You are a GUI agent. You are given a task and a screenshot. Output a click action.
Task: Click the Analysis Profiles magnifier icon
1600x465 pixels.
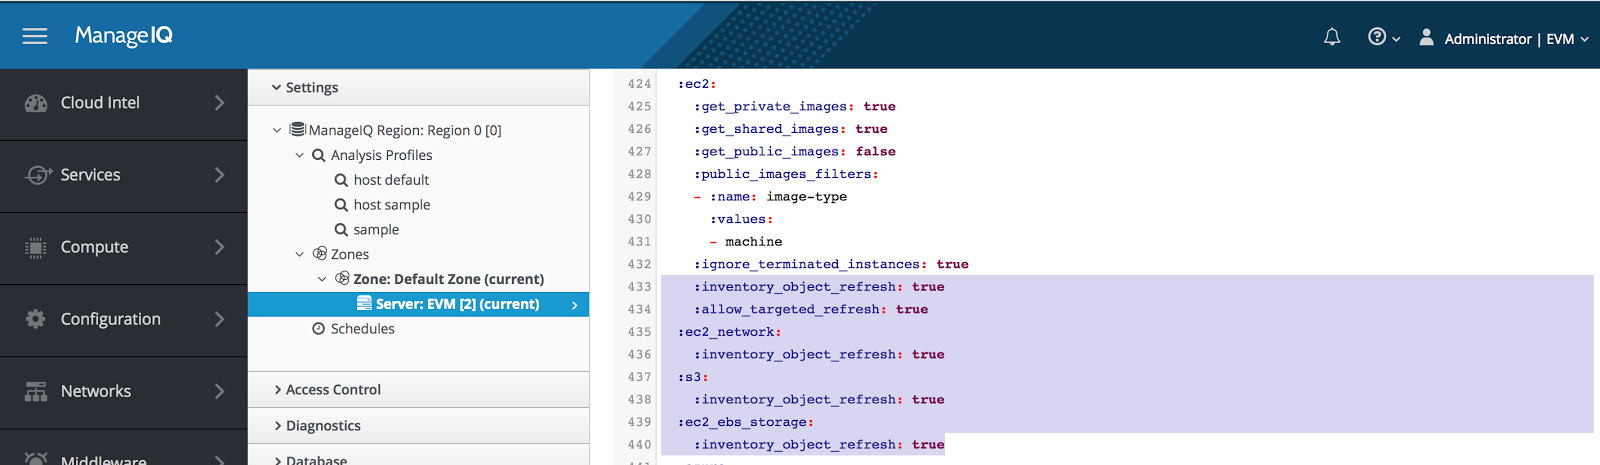319,155
